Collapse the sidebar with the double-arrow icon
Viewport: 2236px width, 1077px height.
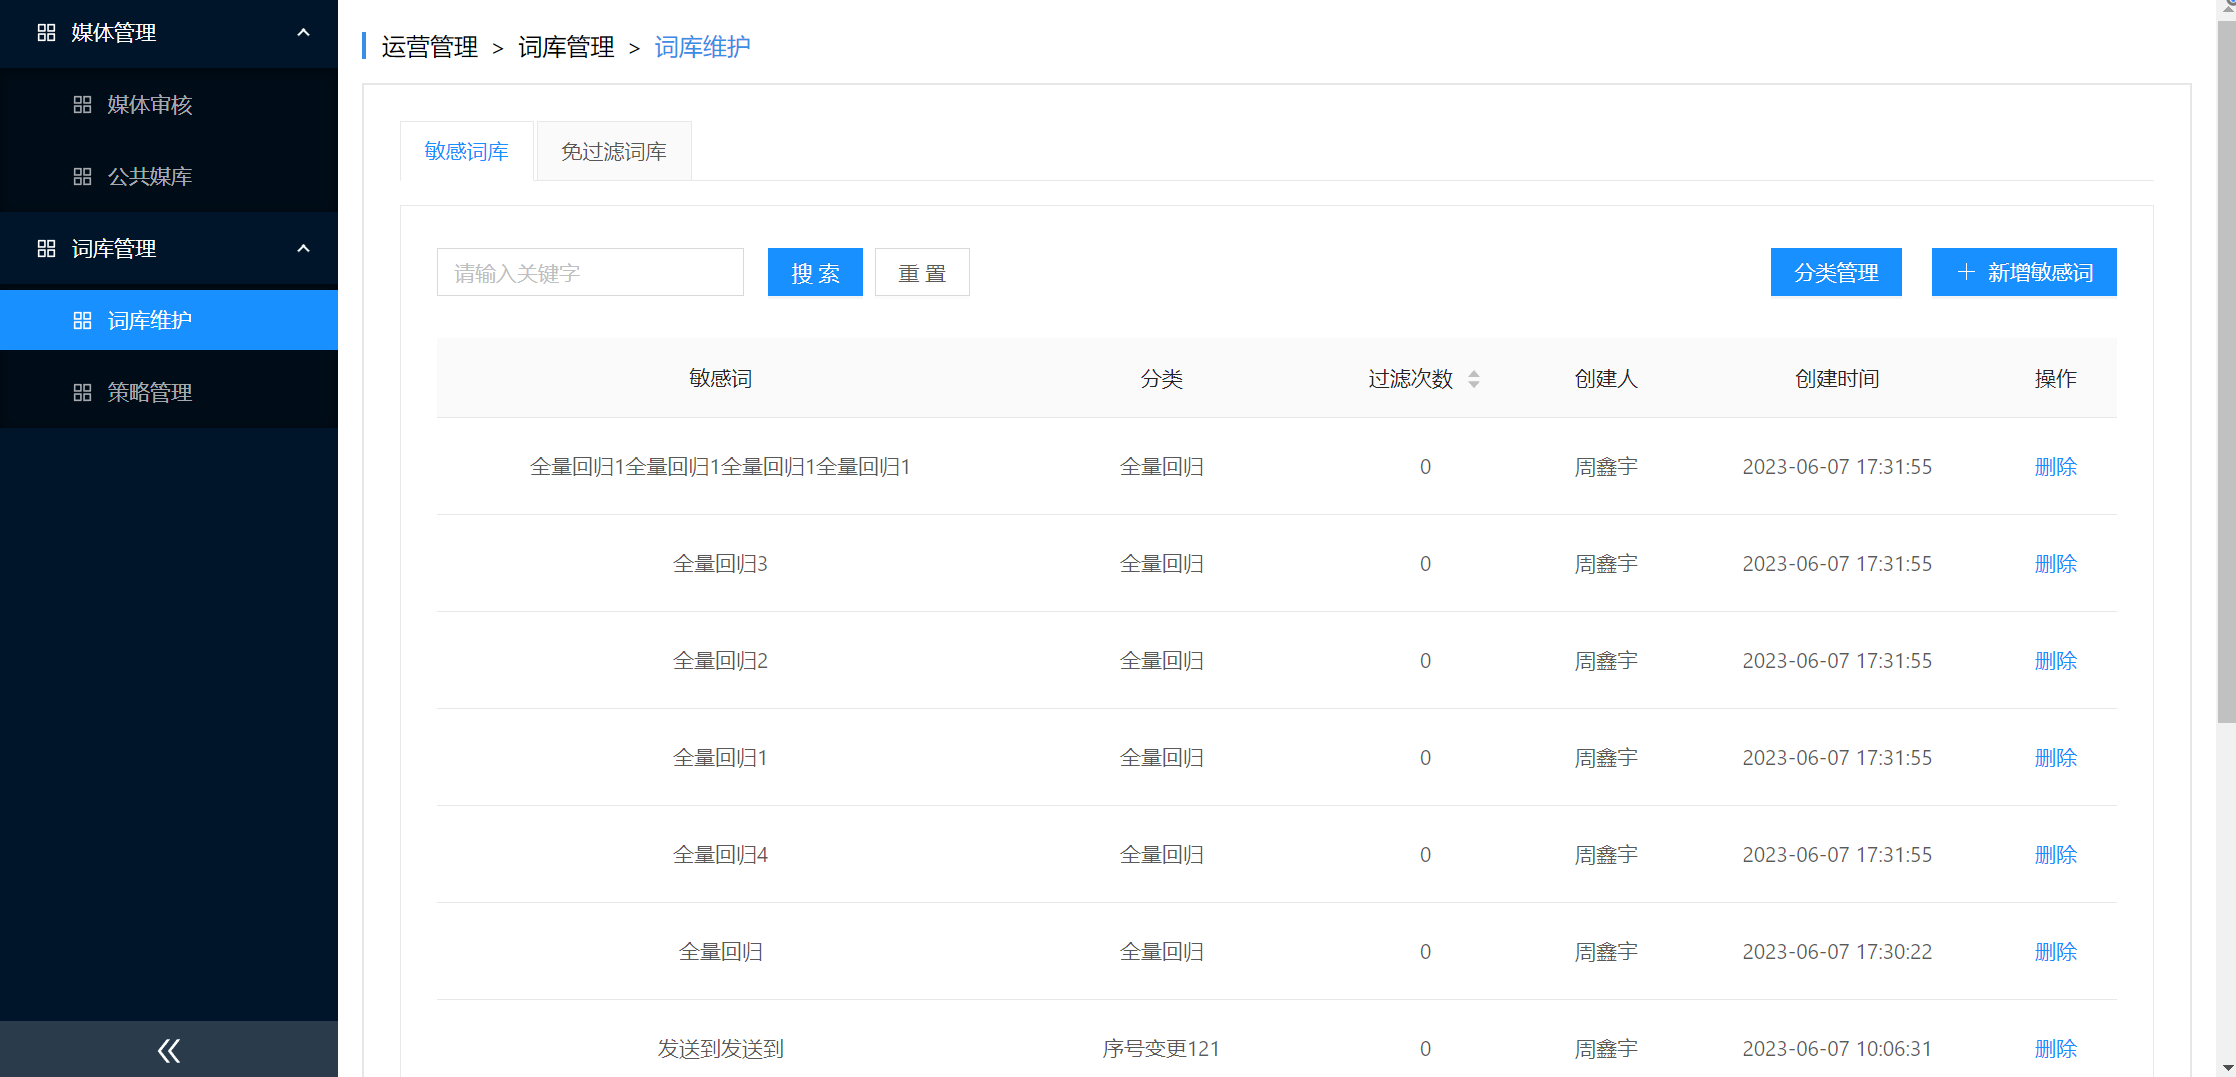click(169, 1050)
